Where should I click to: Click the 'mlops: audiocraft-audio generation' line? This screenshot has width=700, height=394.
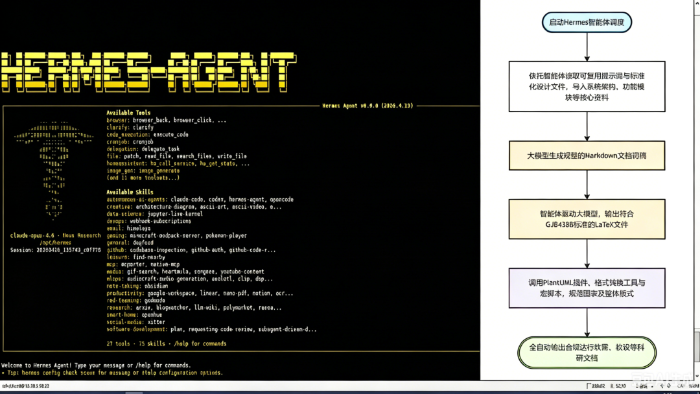click(x=189, y=278)
